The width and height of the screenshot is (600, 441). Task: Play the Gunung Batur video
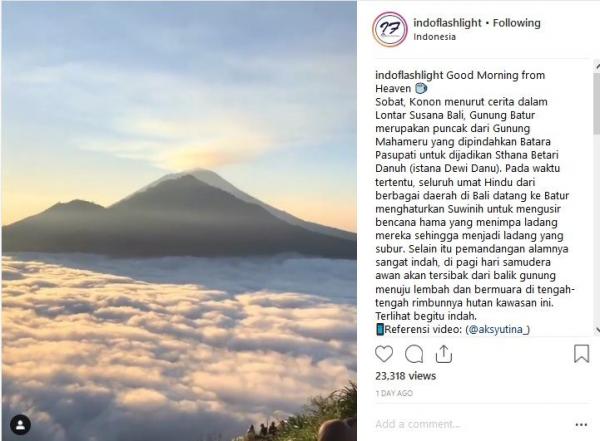point(179,220)
